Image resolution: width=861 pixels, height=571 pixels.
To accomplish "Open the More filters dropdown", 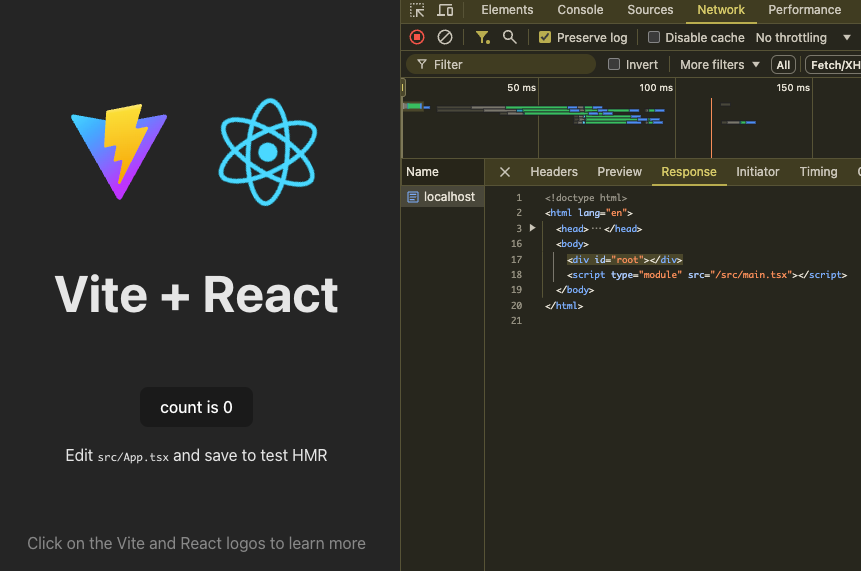I will pos(720,64).
